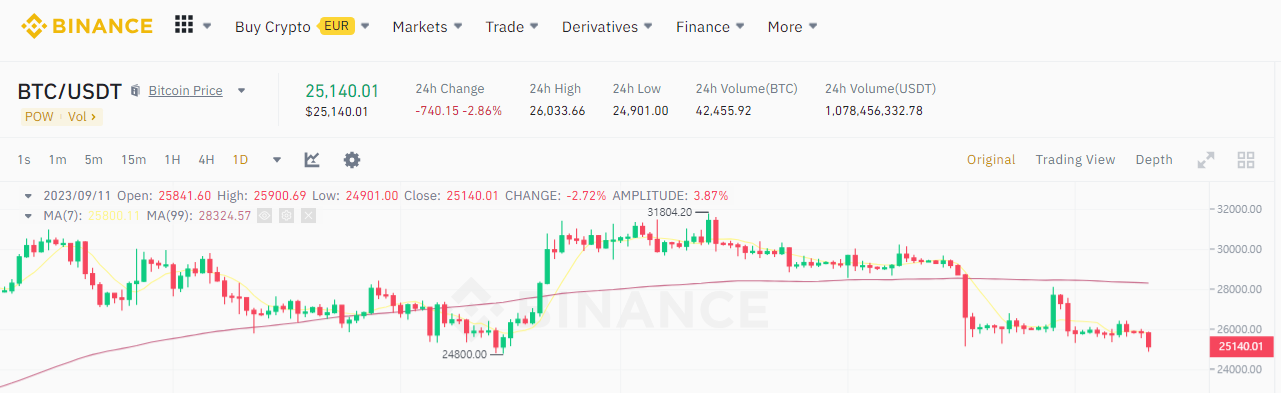Open MA indicator settings icon
The height and width of the screenshot is (393, 1281).
point(286,215)
